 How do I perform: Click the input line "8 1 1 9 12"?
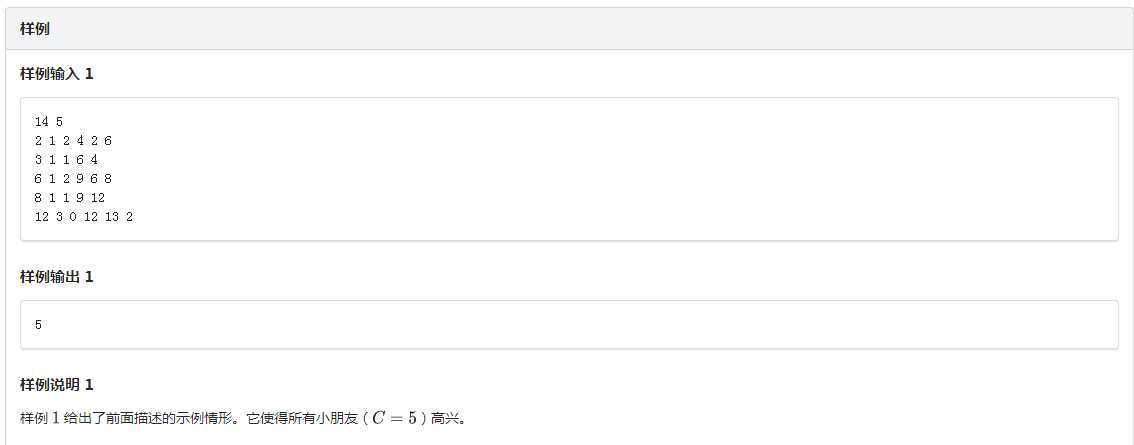coord(69,197)
